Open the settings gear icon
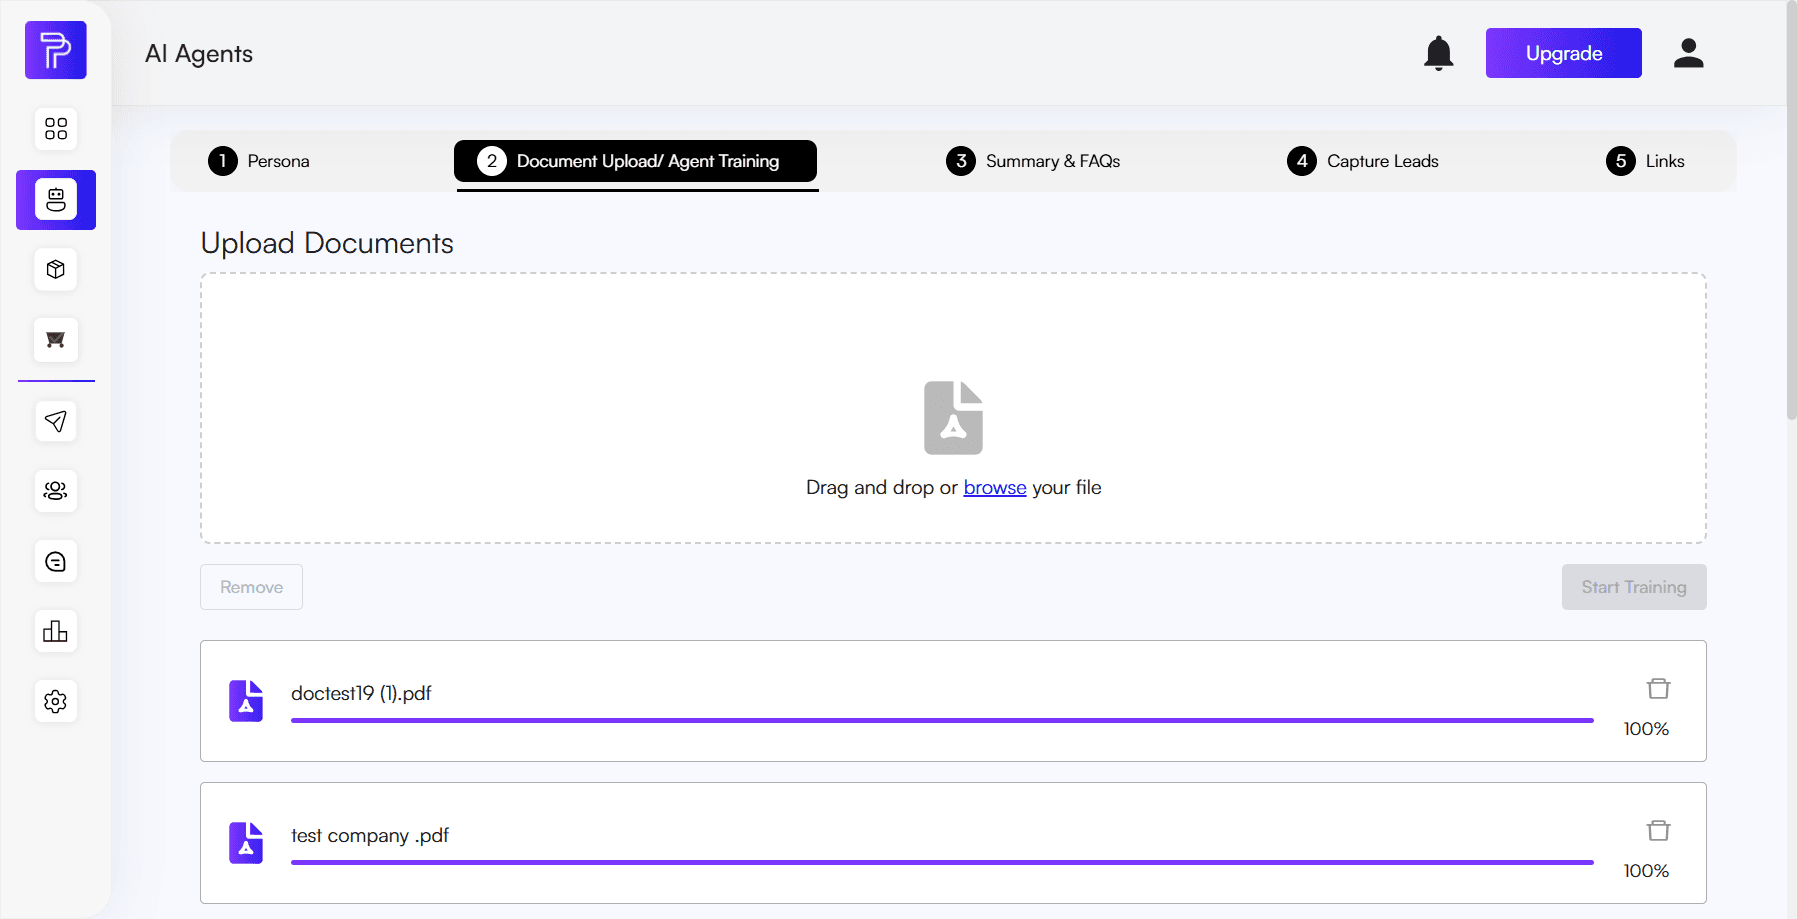The image size is (1797, 919). [55, 701]
